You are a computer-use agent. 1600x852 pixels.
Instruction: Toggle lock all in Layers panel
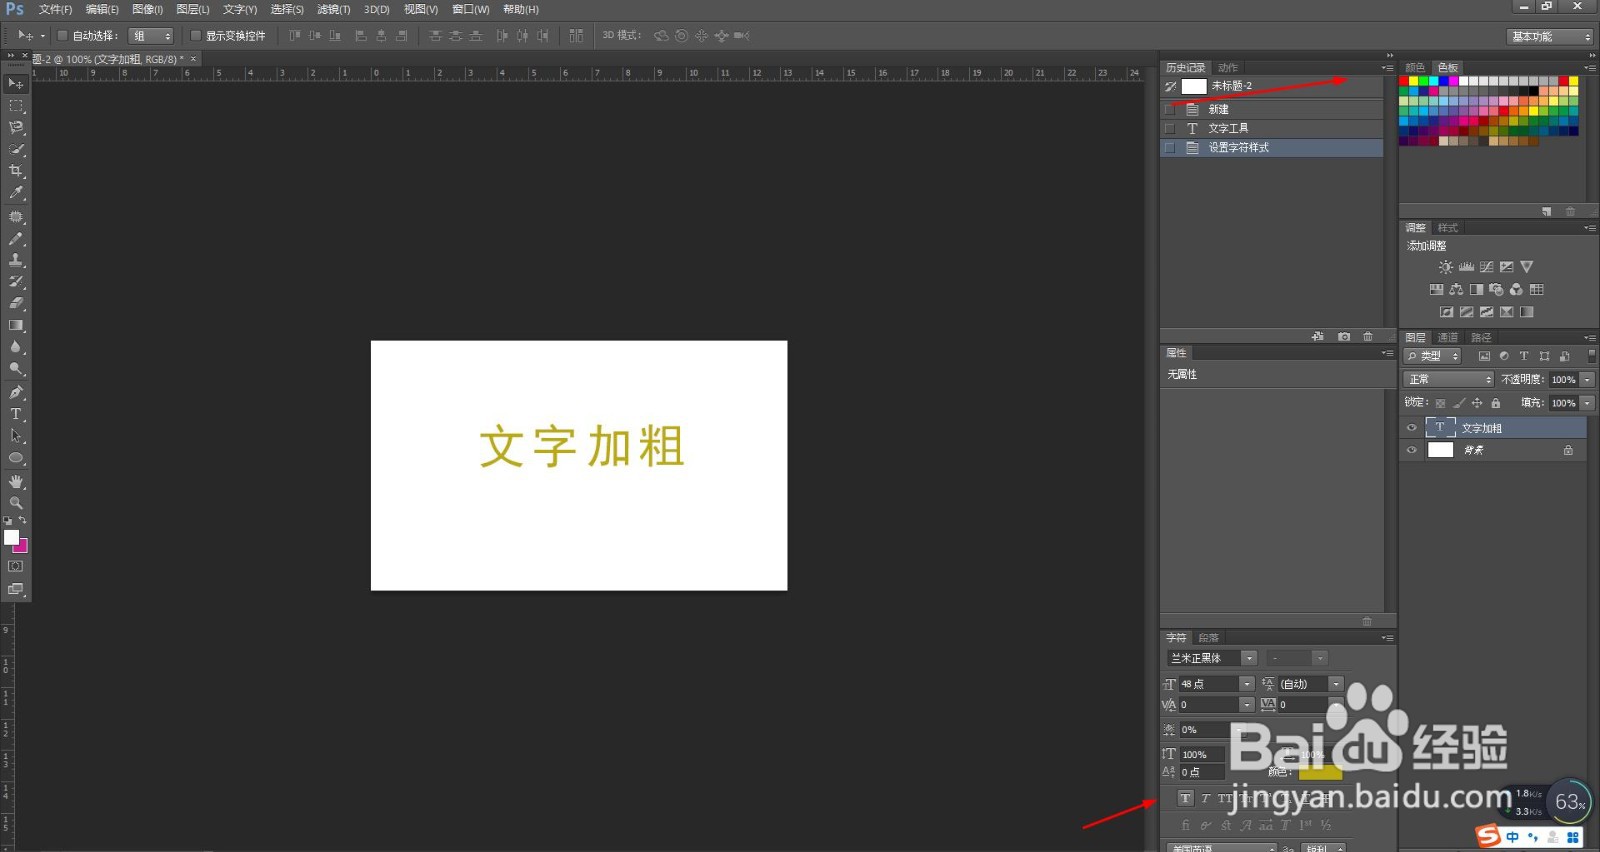pos(1496,403)
